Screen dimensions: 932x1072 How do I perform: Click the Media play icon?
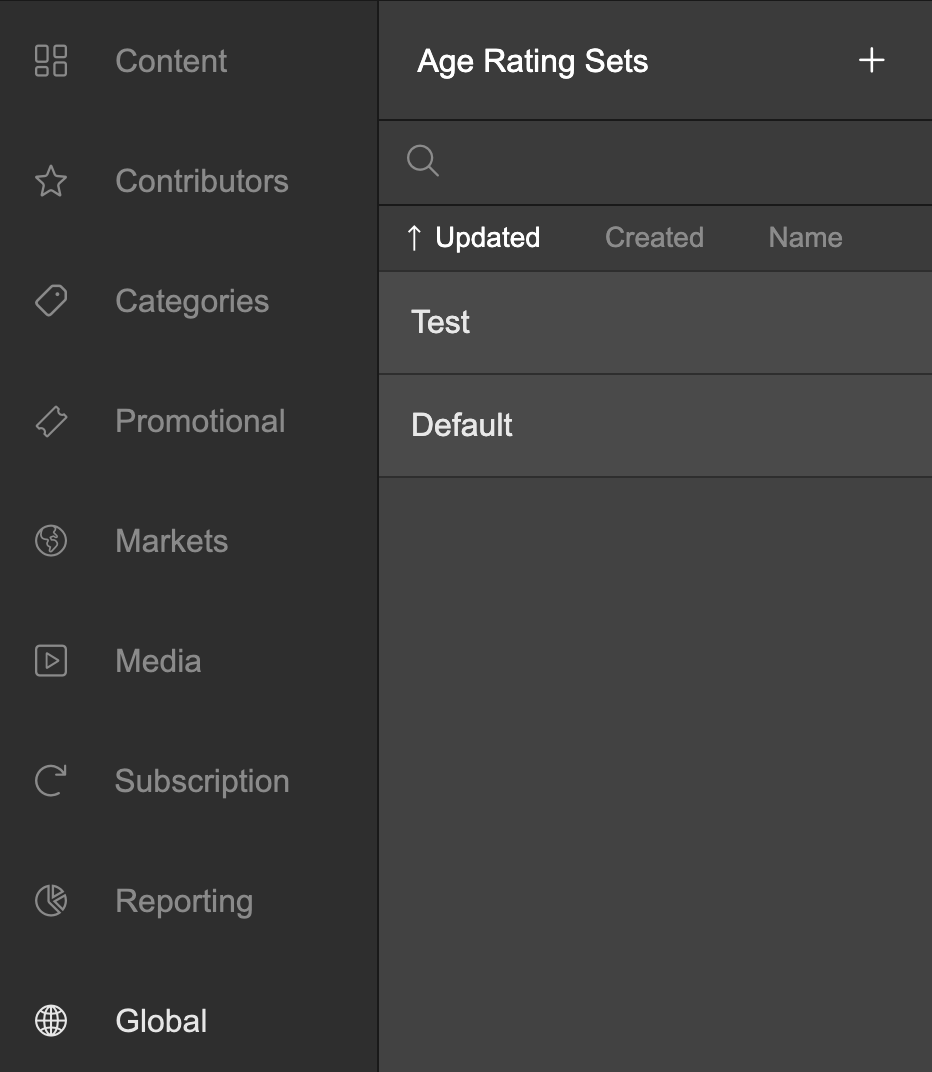[51, 661]
